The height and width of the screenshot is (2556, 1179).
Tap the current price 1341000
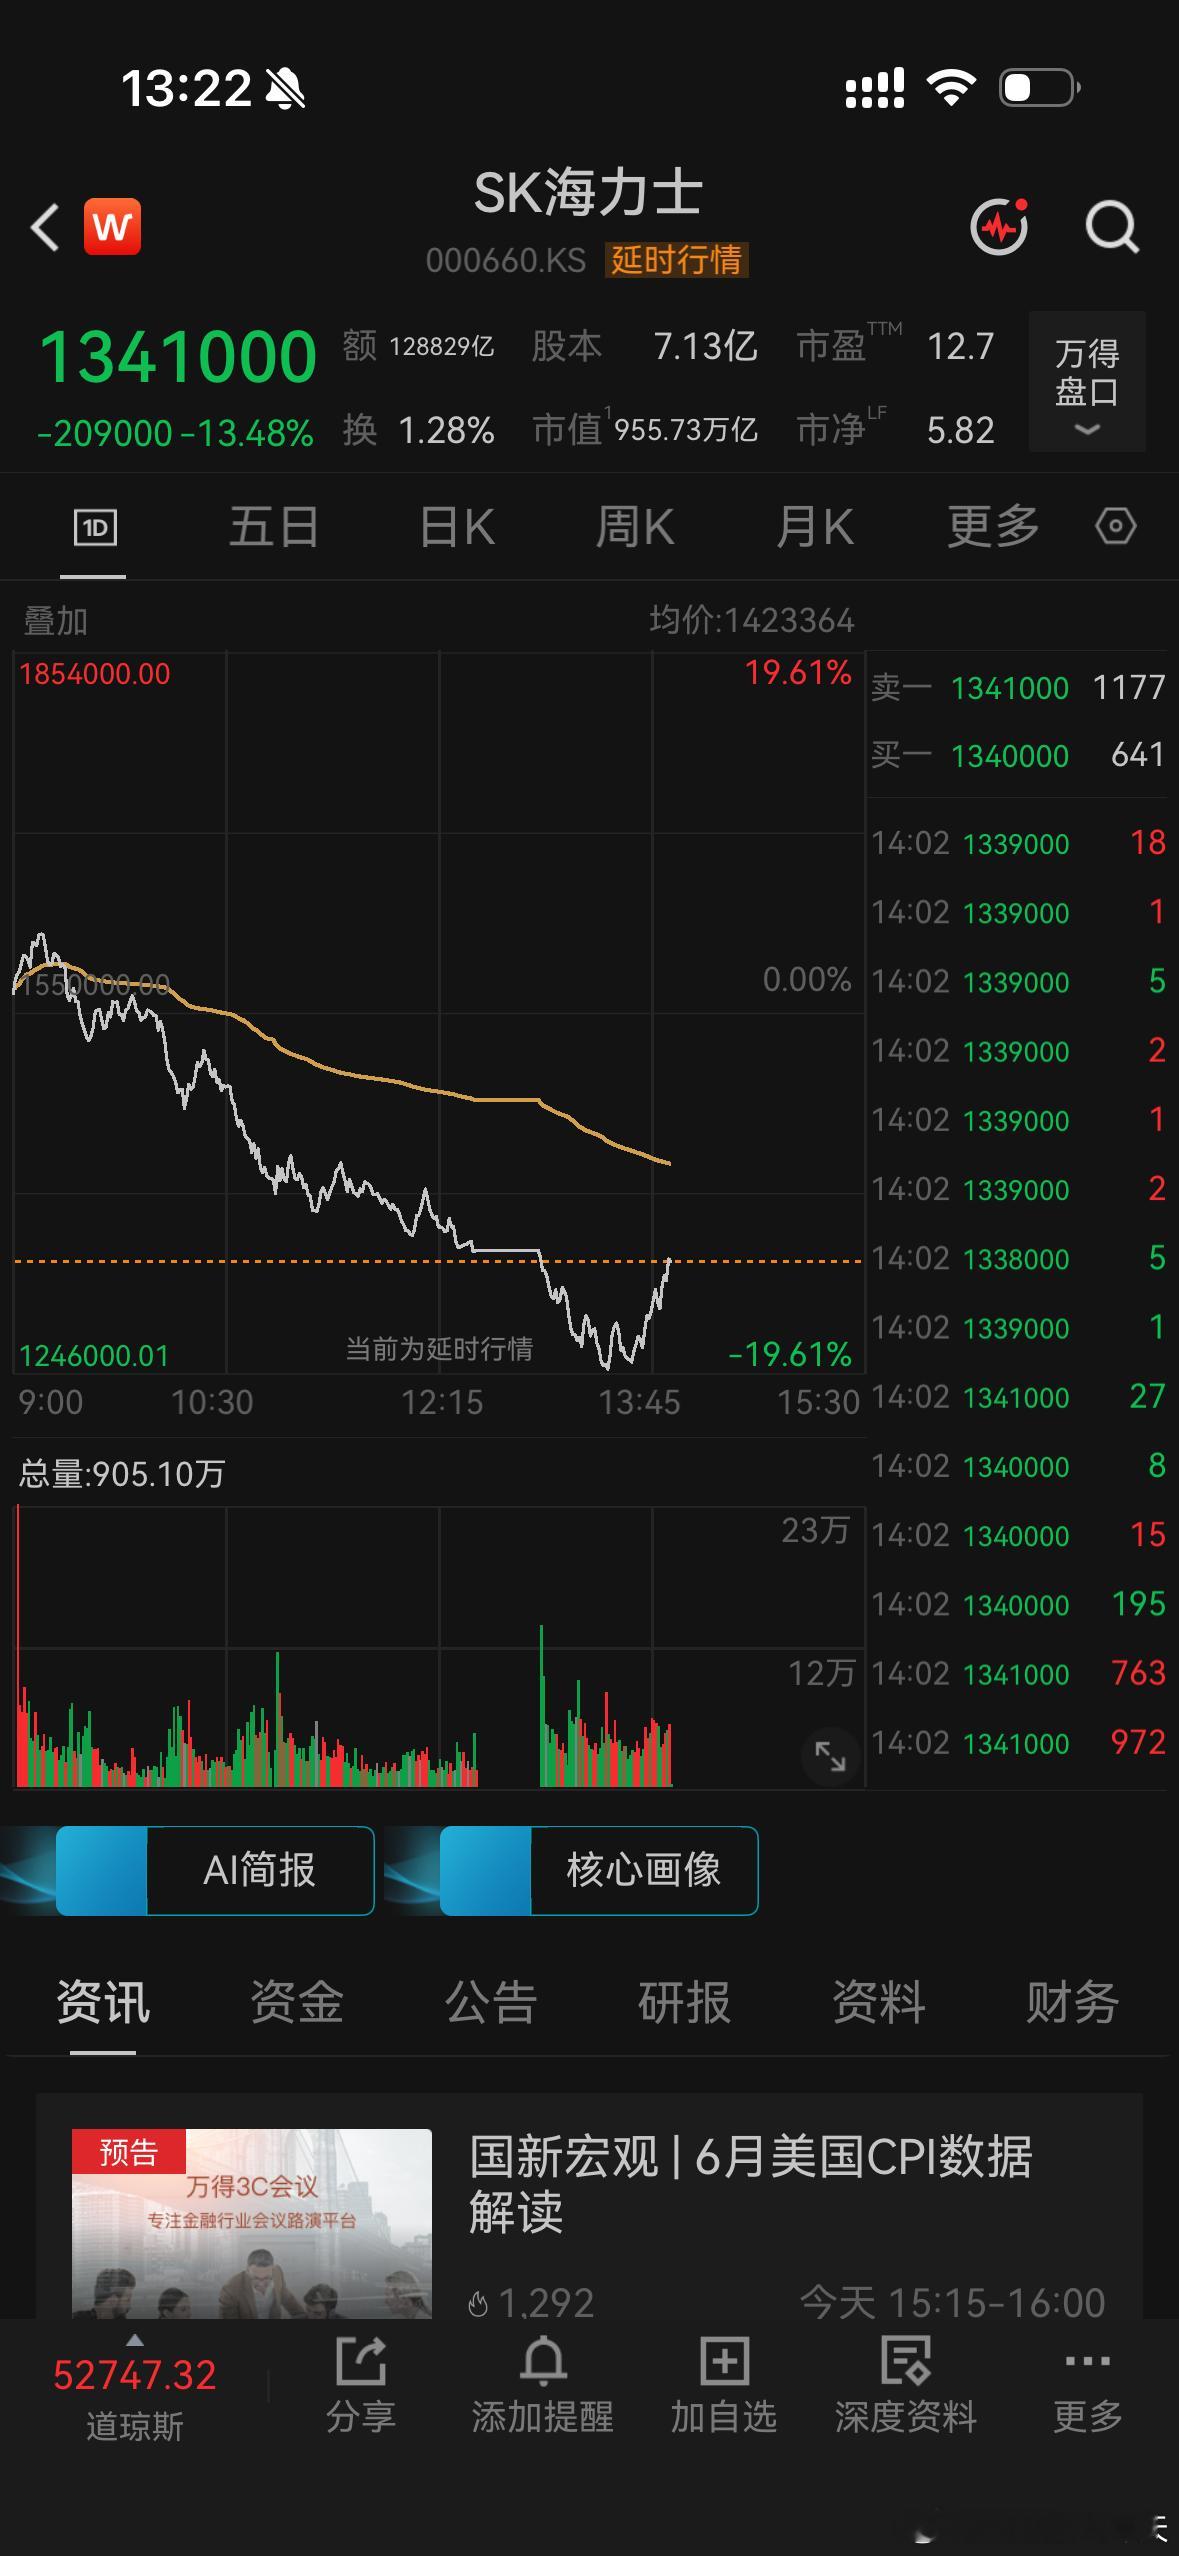point(178,357)
